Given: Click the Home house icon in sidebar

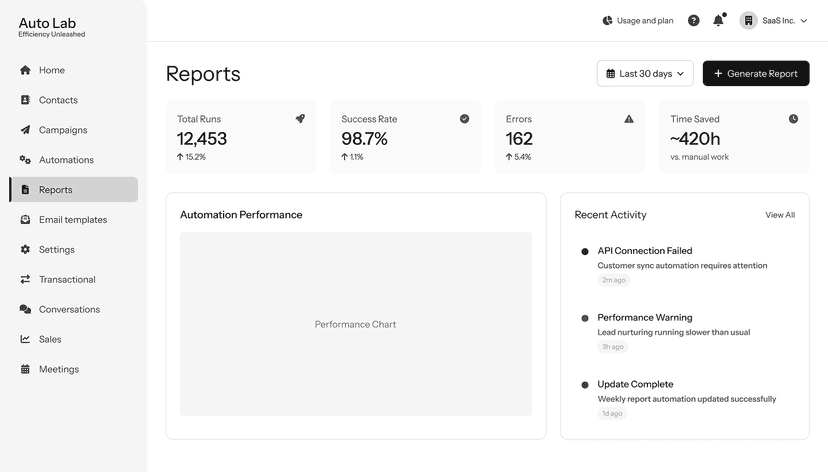Looking at the screenshot, I should pos(25,70).
